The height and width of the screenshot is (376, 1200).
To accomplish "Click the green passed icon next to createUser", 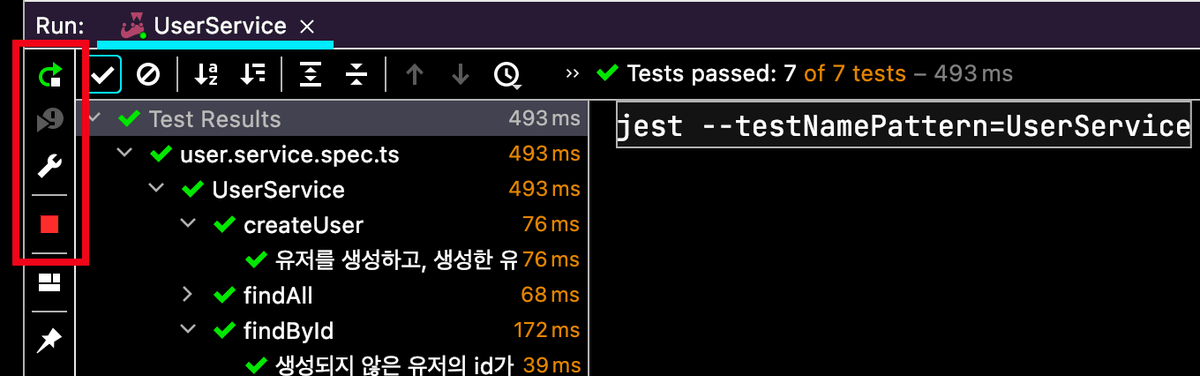I will (x=225, y=225).
